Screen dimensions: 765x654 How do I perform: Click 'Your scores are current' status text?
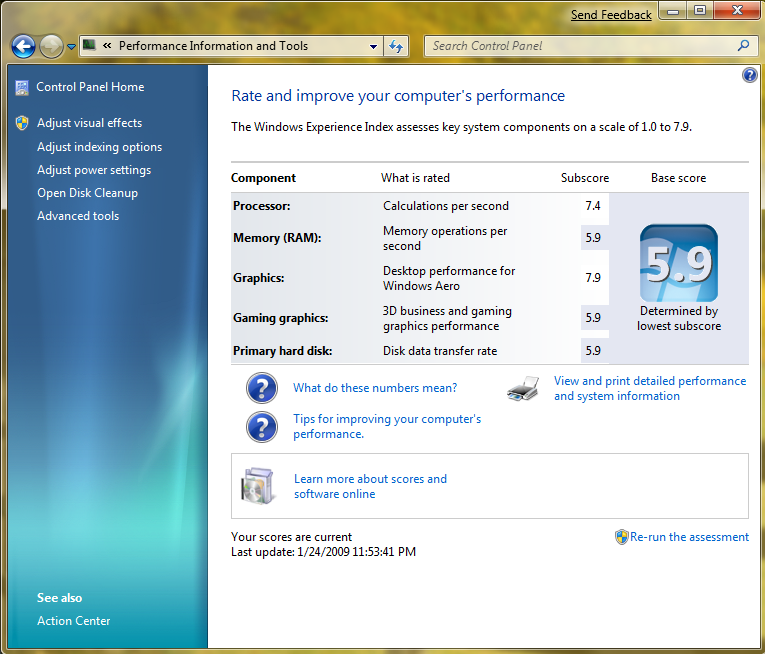[x=291, y=537]
